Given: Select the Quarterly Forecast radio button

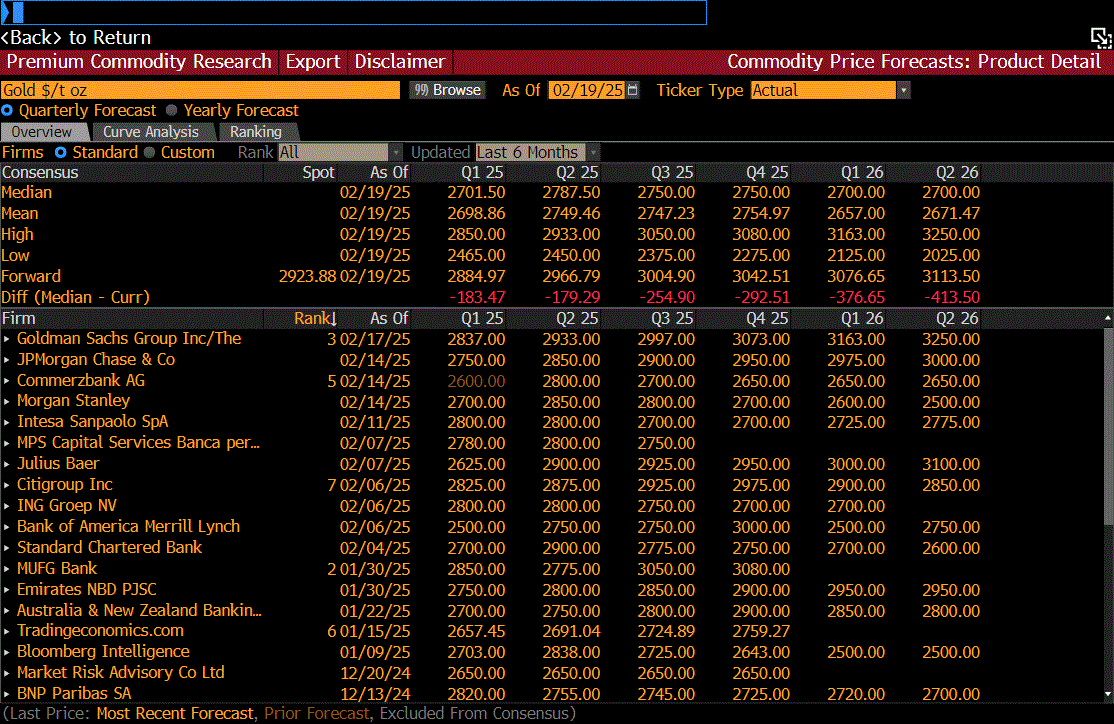Looking at the screenshot, I should point(7,110).
